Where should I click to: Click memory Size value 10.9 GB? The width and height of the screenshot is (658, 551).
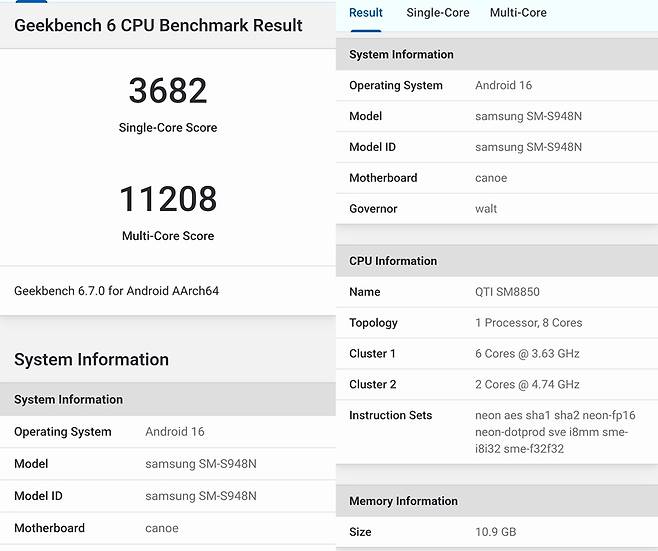496,532
